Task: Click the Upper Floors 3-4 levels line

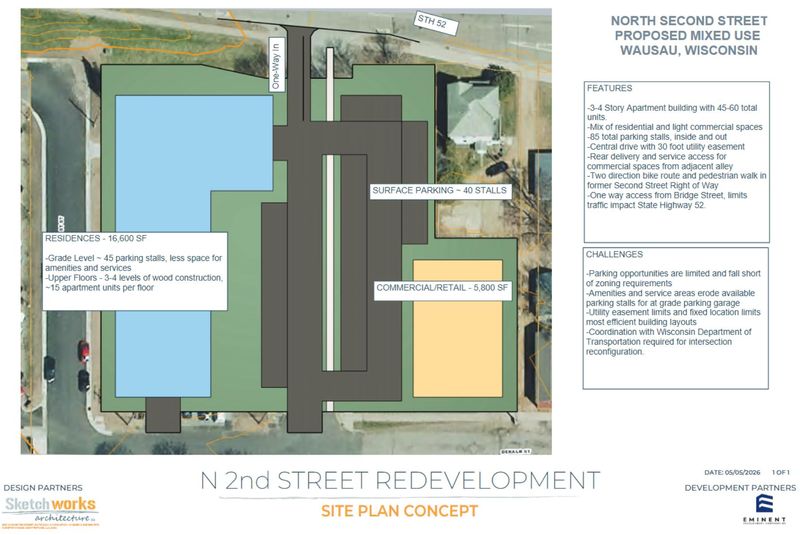Action: 134,283
